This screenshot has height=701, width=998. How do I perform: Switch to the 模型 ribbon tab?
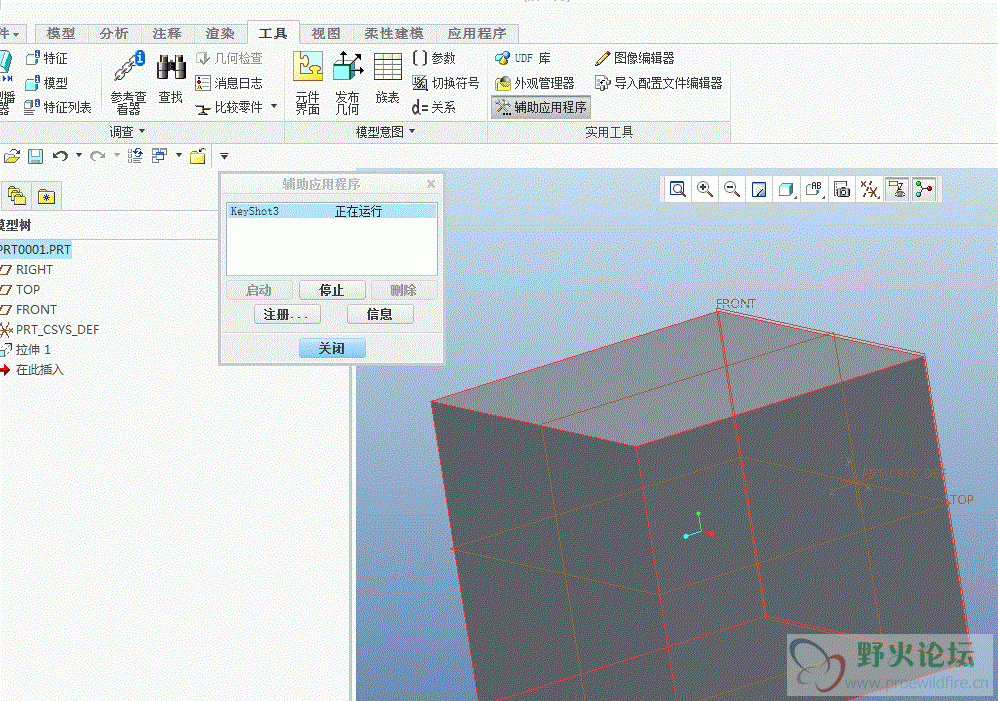coord(61,34)
